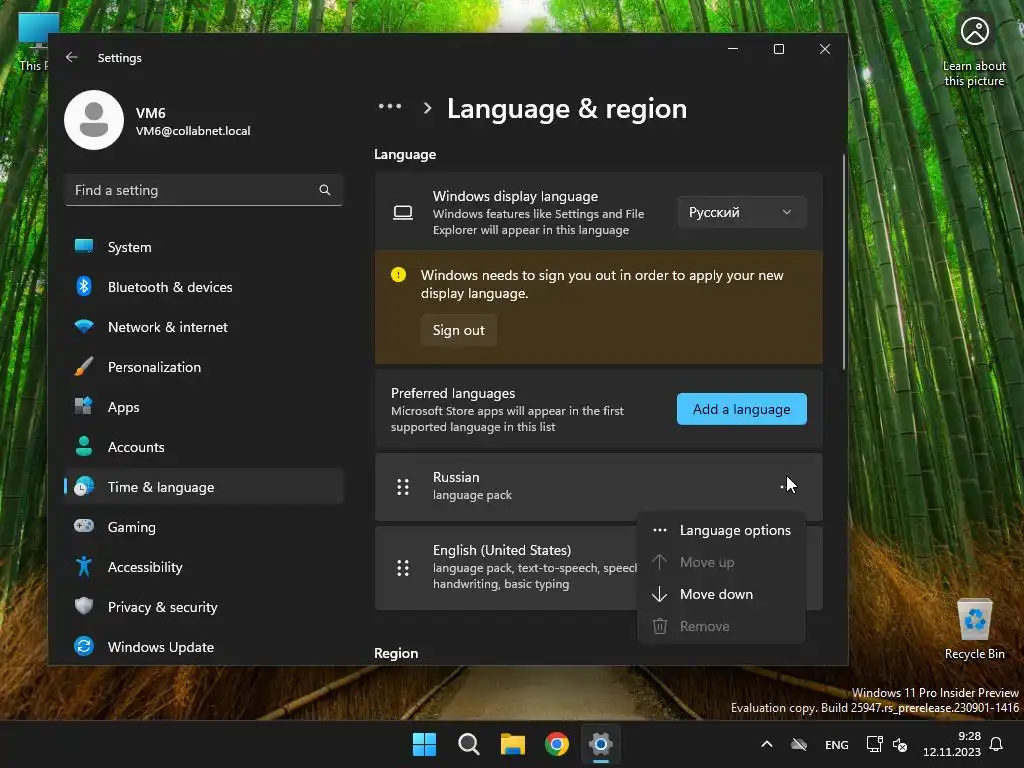Choose Language options from context menu

722,530
